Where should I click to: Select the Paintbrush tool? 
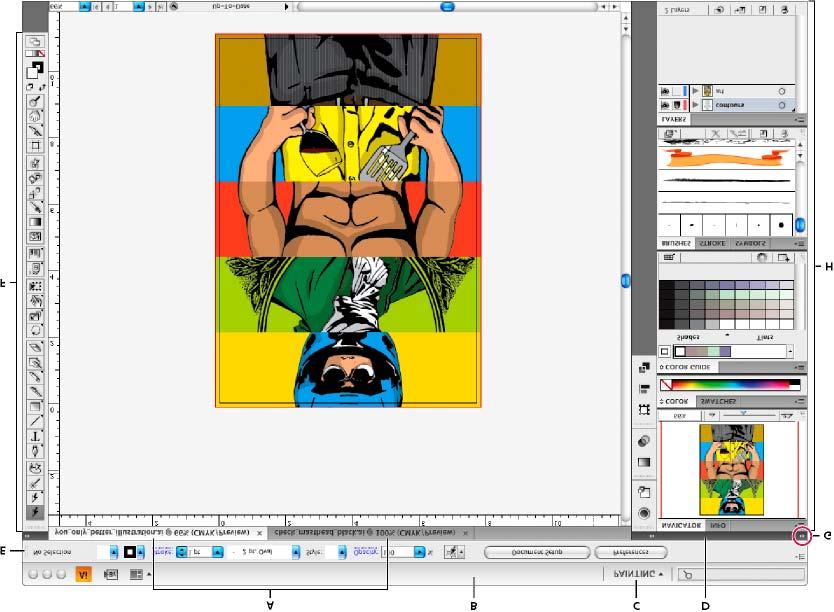[x=35, y=392]
